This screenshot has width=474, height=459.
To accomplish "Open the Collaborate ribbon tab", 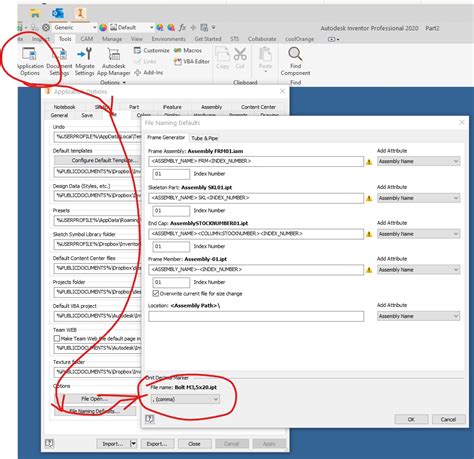I will (262, 39).
